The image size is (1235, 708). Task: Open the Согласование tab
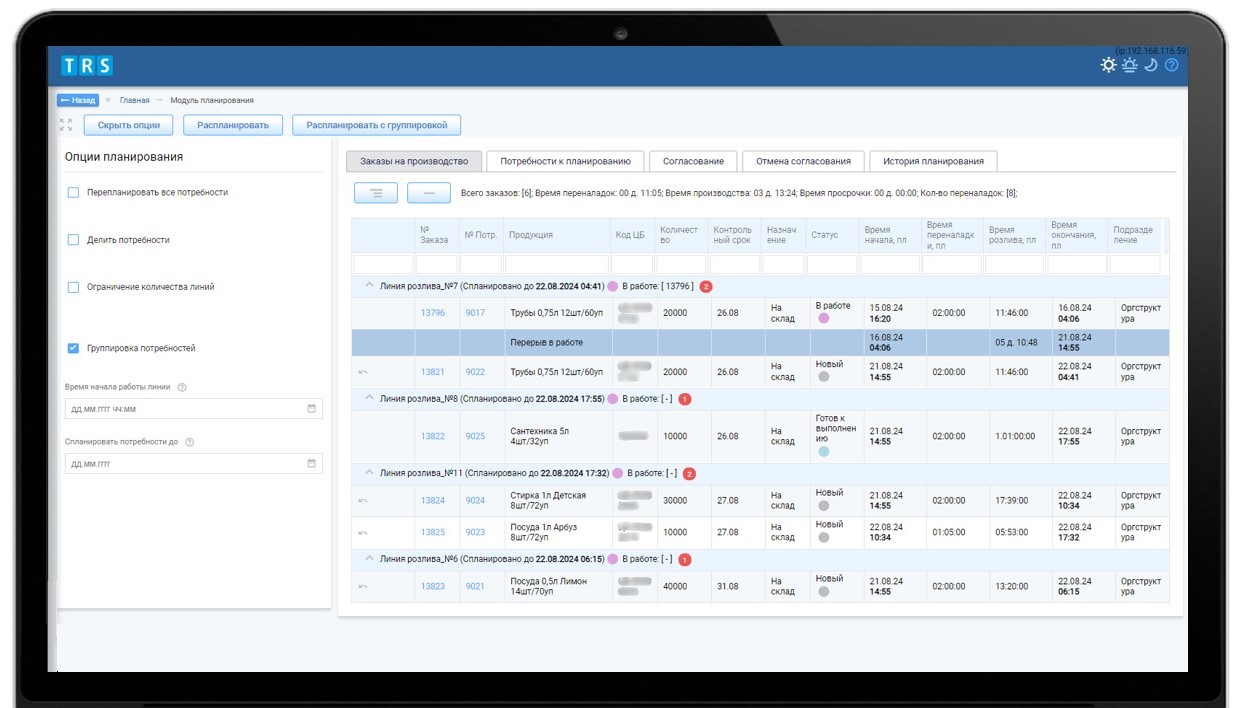point(693,161)
